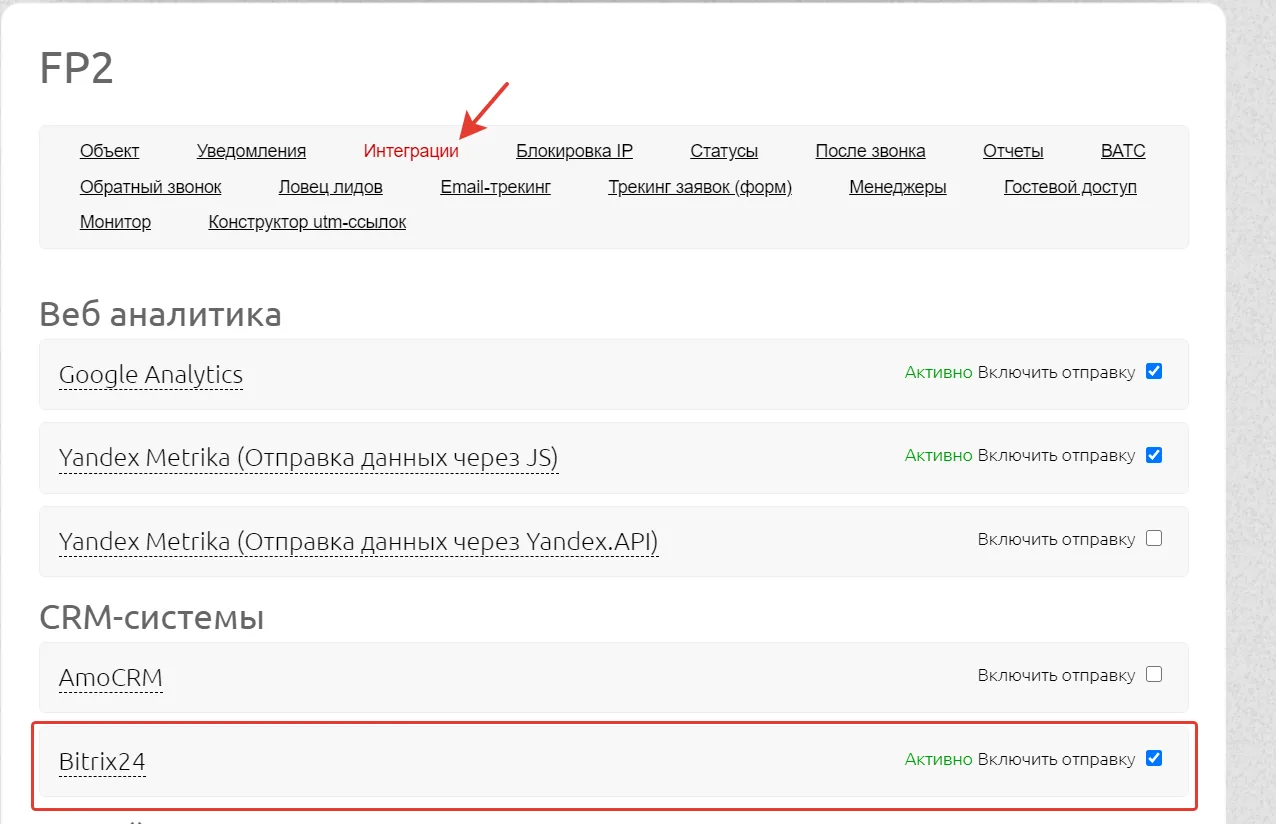Disable Bitrix24 sending checkbox
This screenshot has height=824, width=1276.
tap(1154, 758)
